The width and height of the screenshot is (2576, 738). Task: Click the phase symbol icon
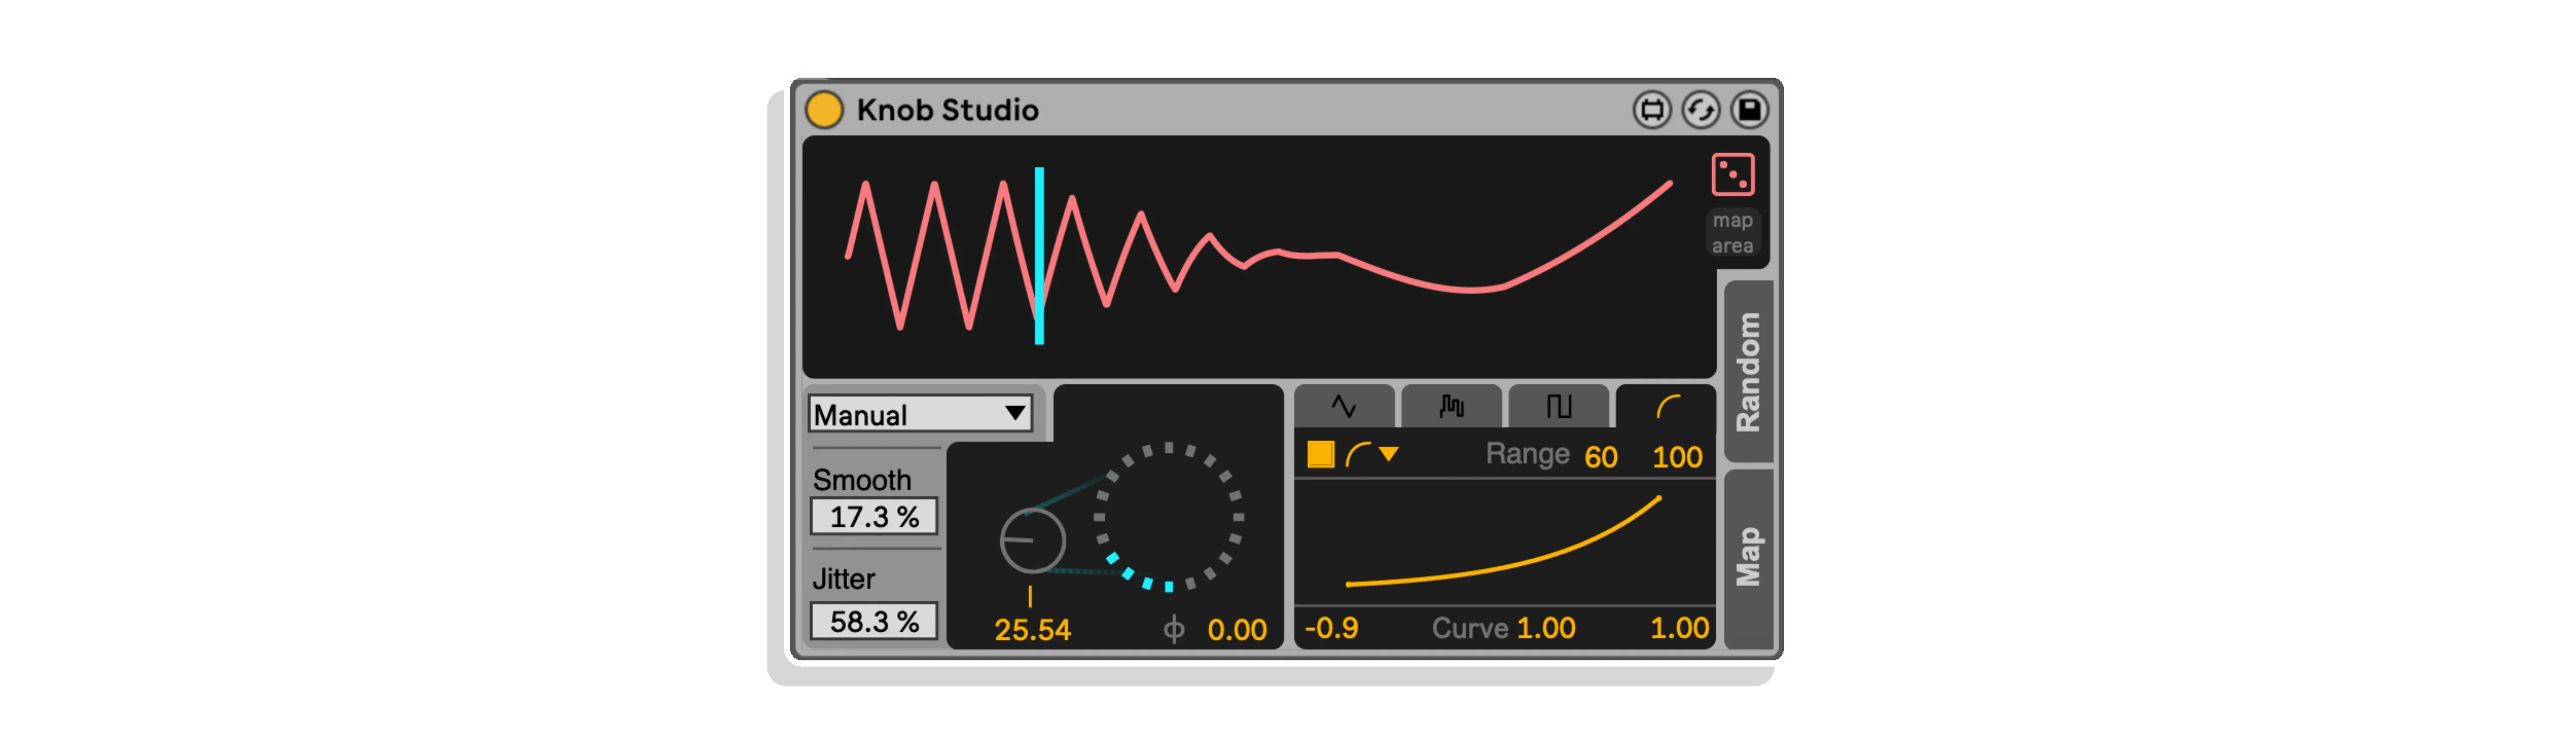1174,630
